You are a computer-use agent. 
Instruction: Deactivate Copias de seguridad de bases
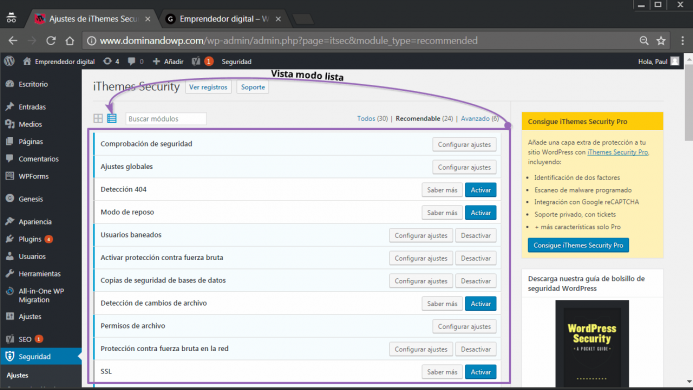click(x=476, y=281)
